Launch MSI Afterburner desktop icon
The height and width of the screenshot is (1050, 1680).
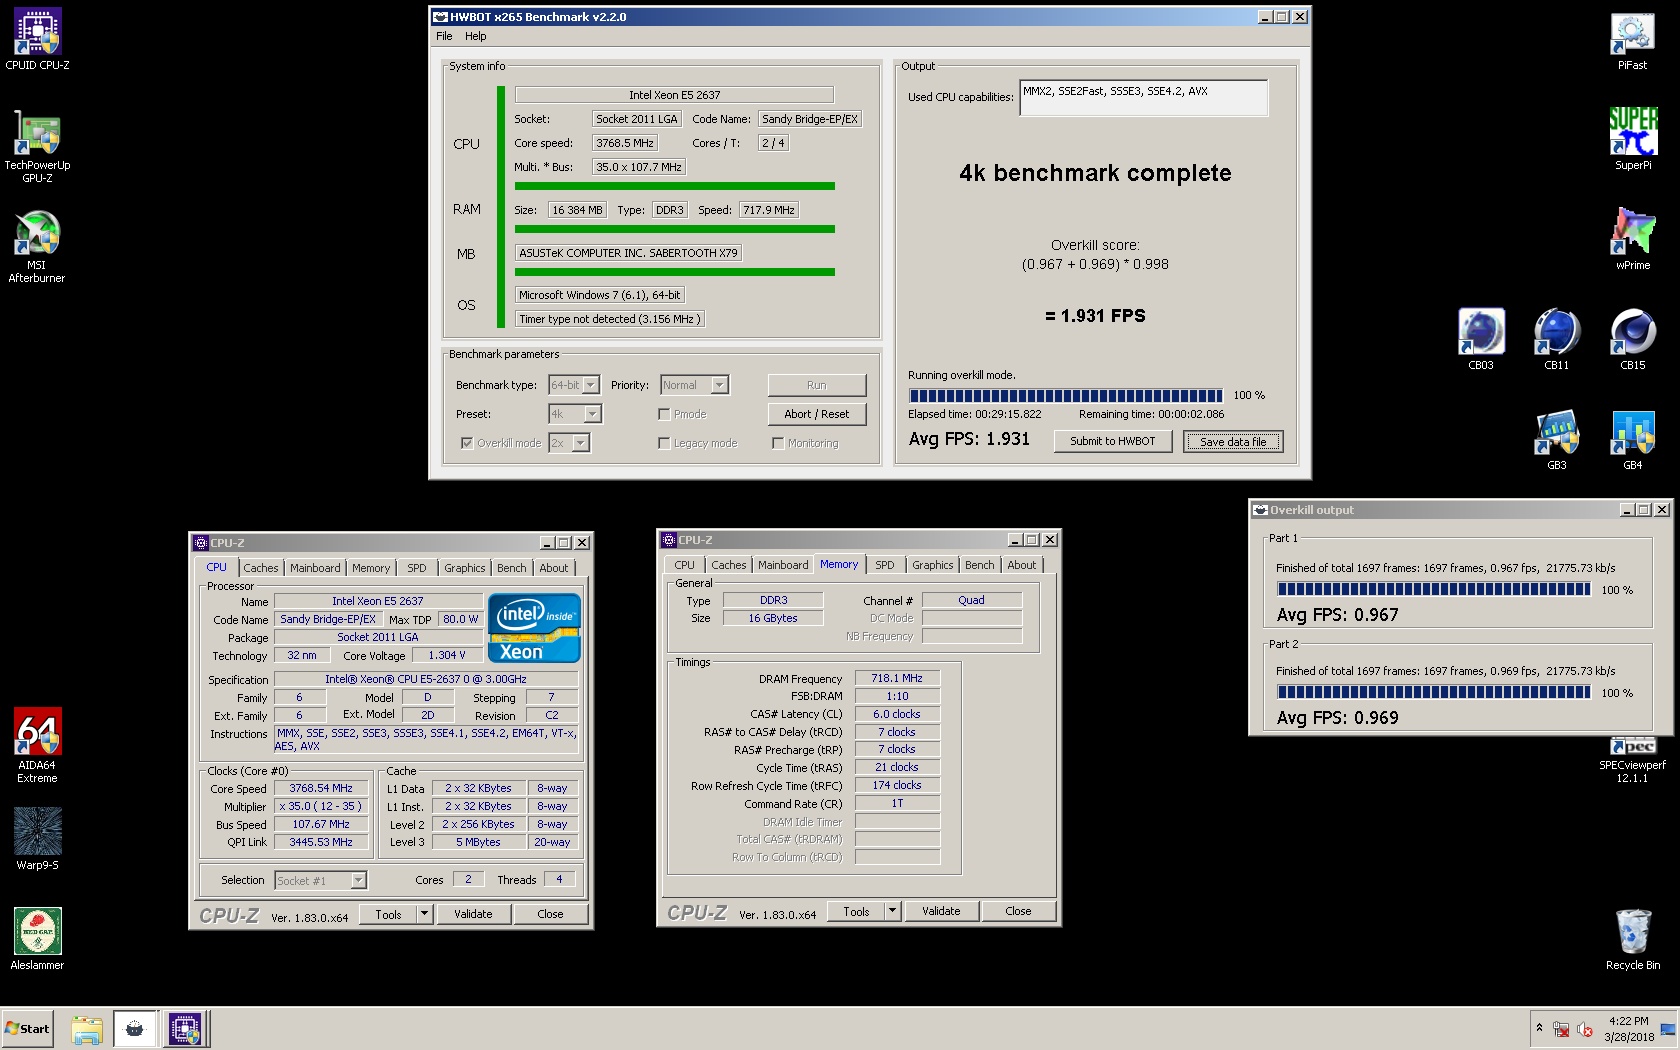tap(37, 246)
